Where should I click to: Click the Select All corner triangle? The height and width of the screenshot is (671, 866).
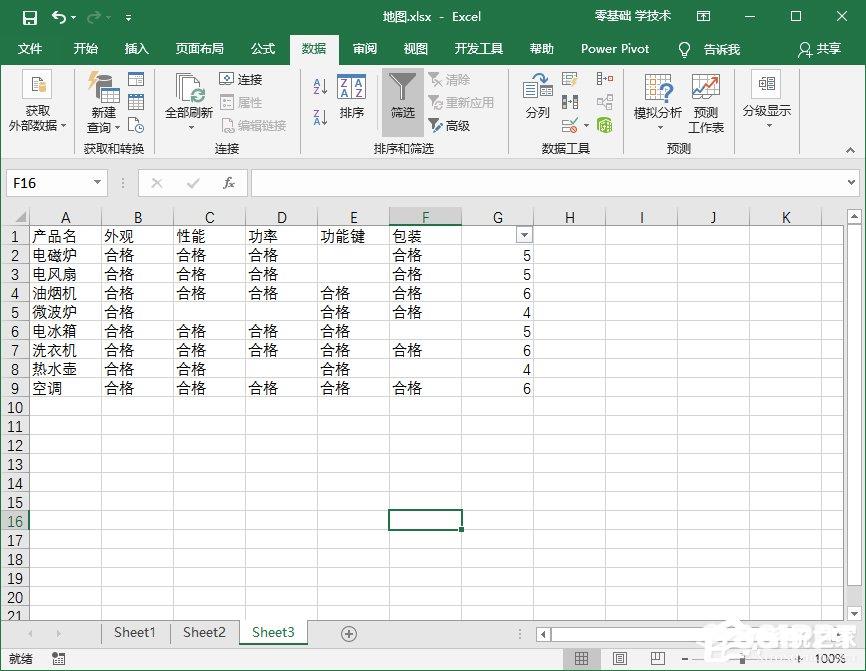20,216
